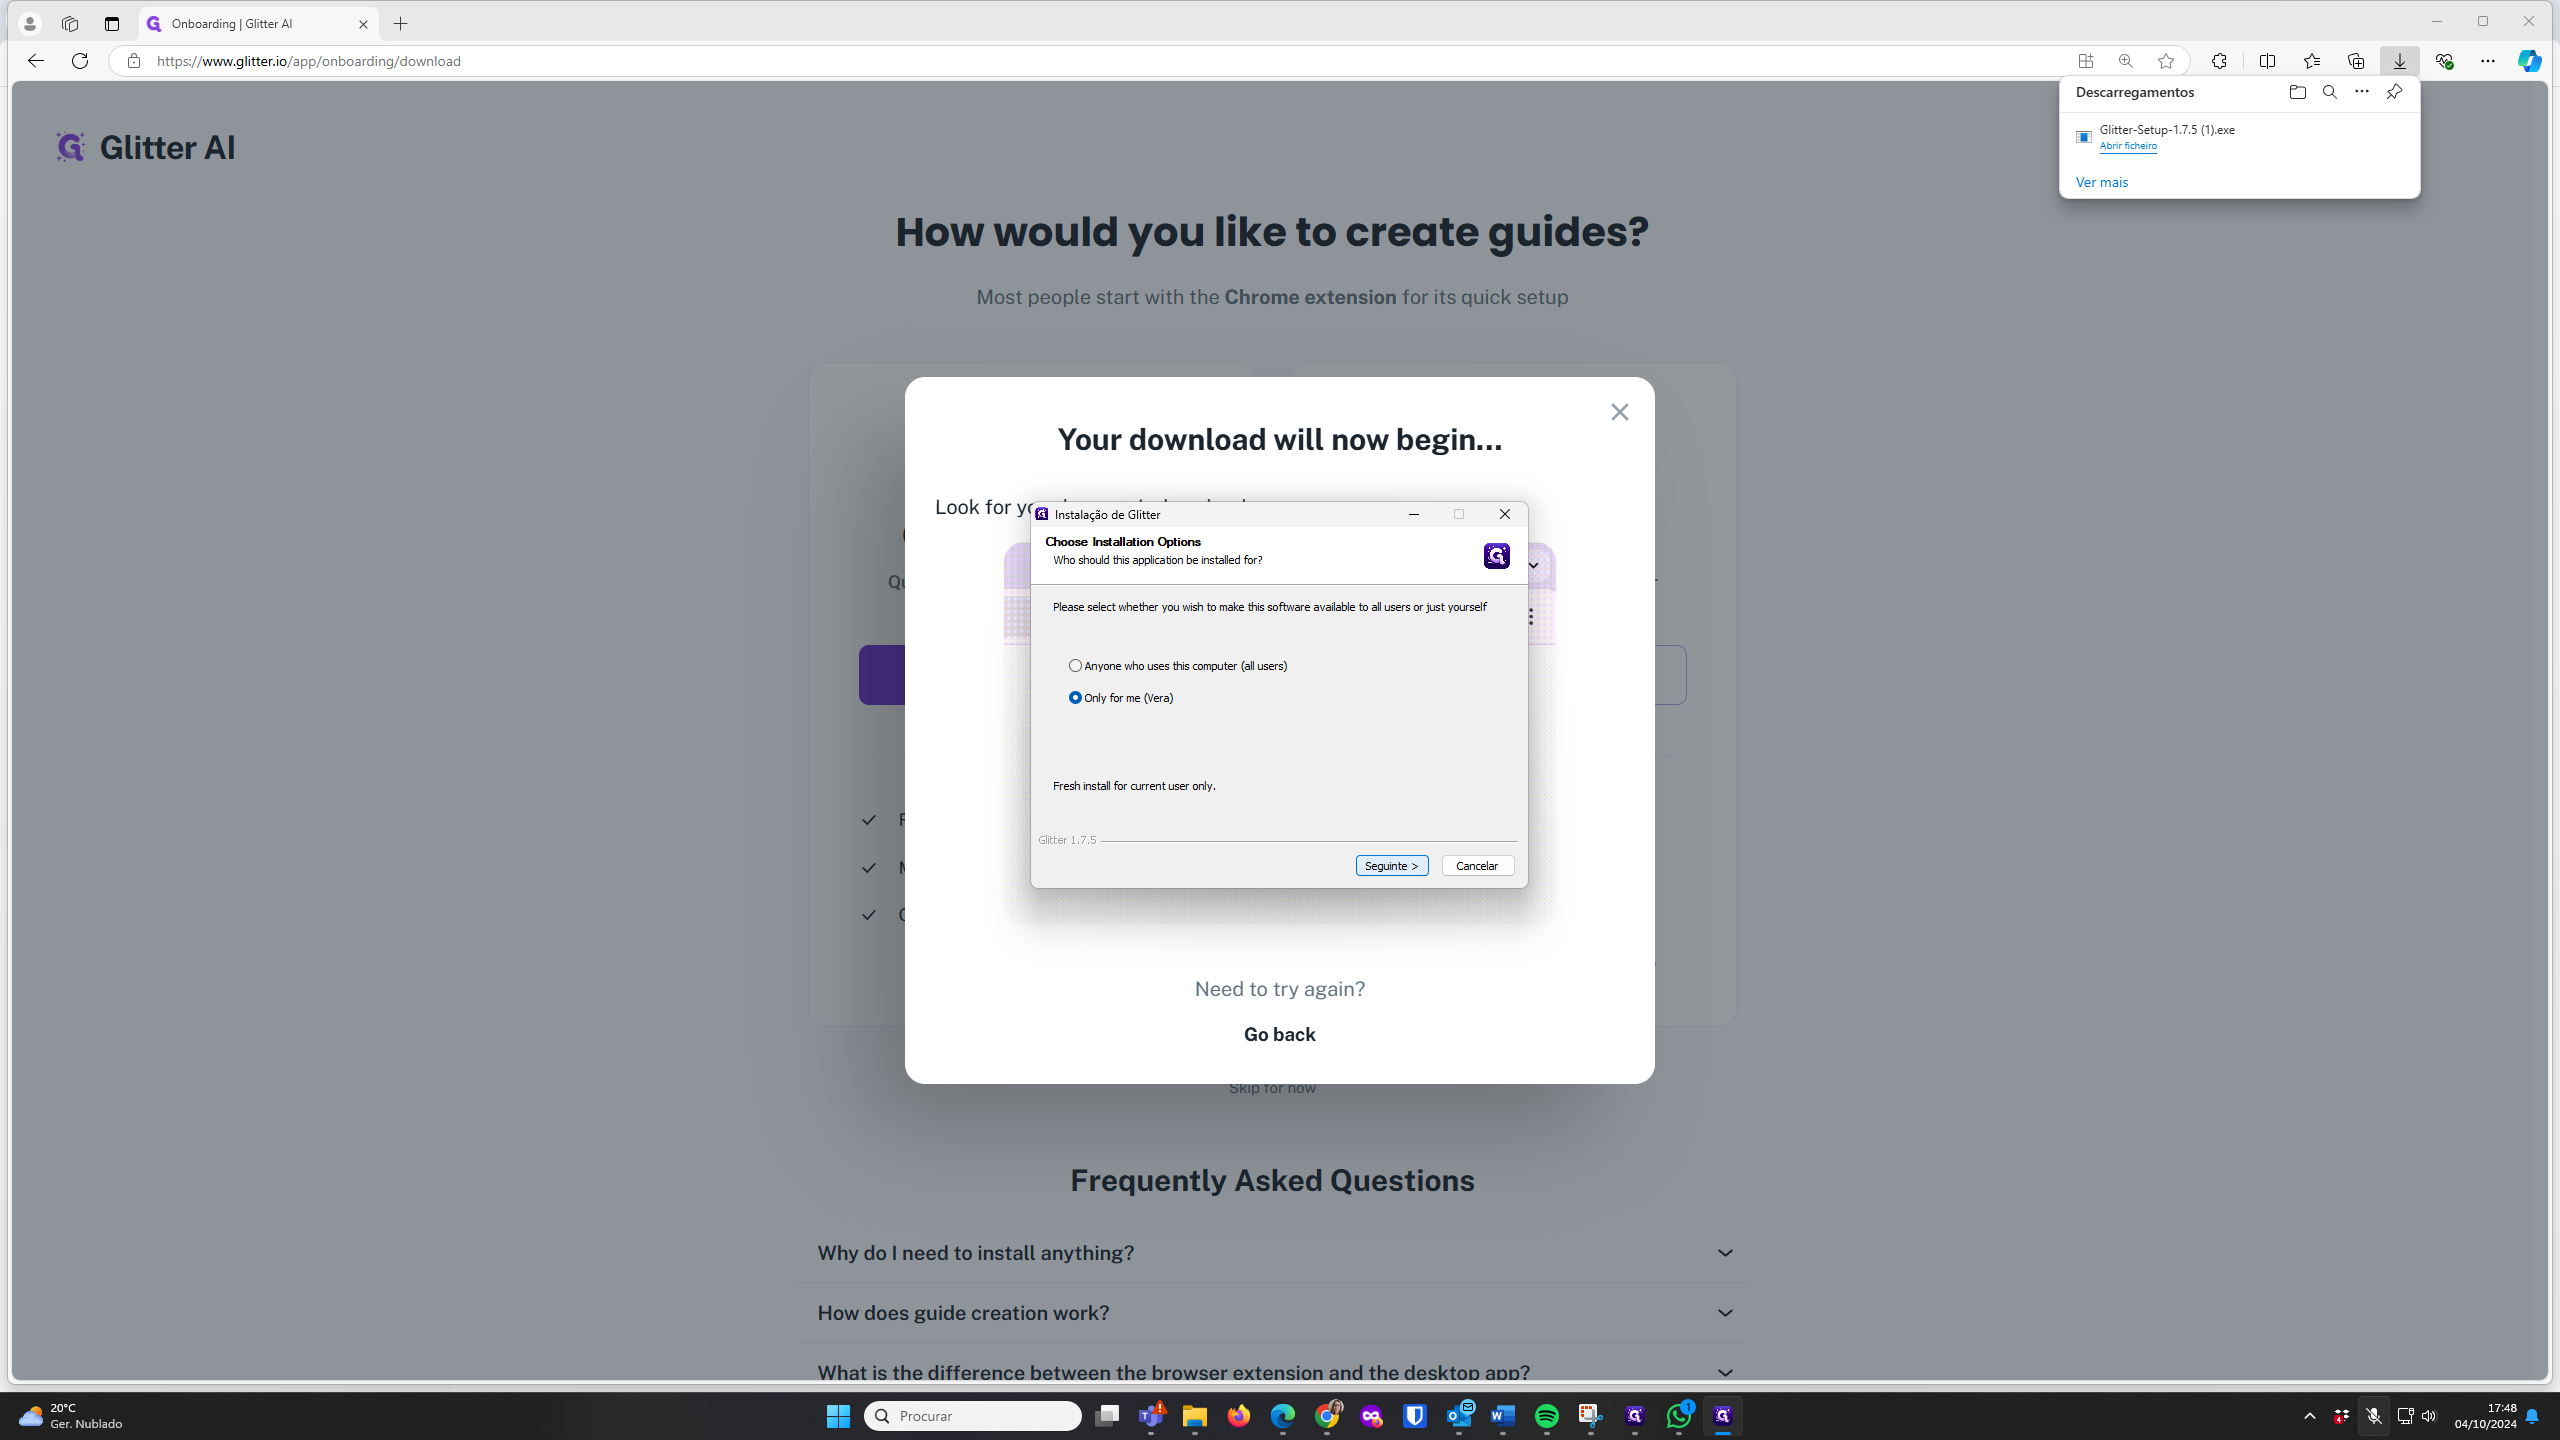2560x1440 pixels.
Task: View site information padlock icon
Action: tap(133, 61)
